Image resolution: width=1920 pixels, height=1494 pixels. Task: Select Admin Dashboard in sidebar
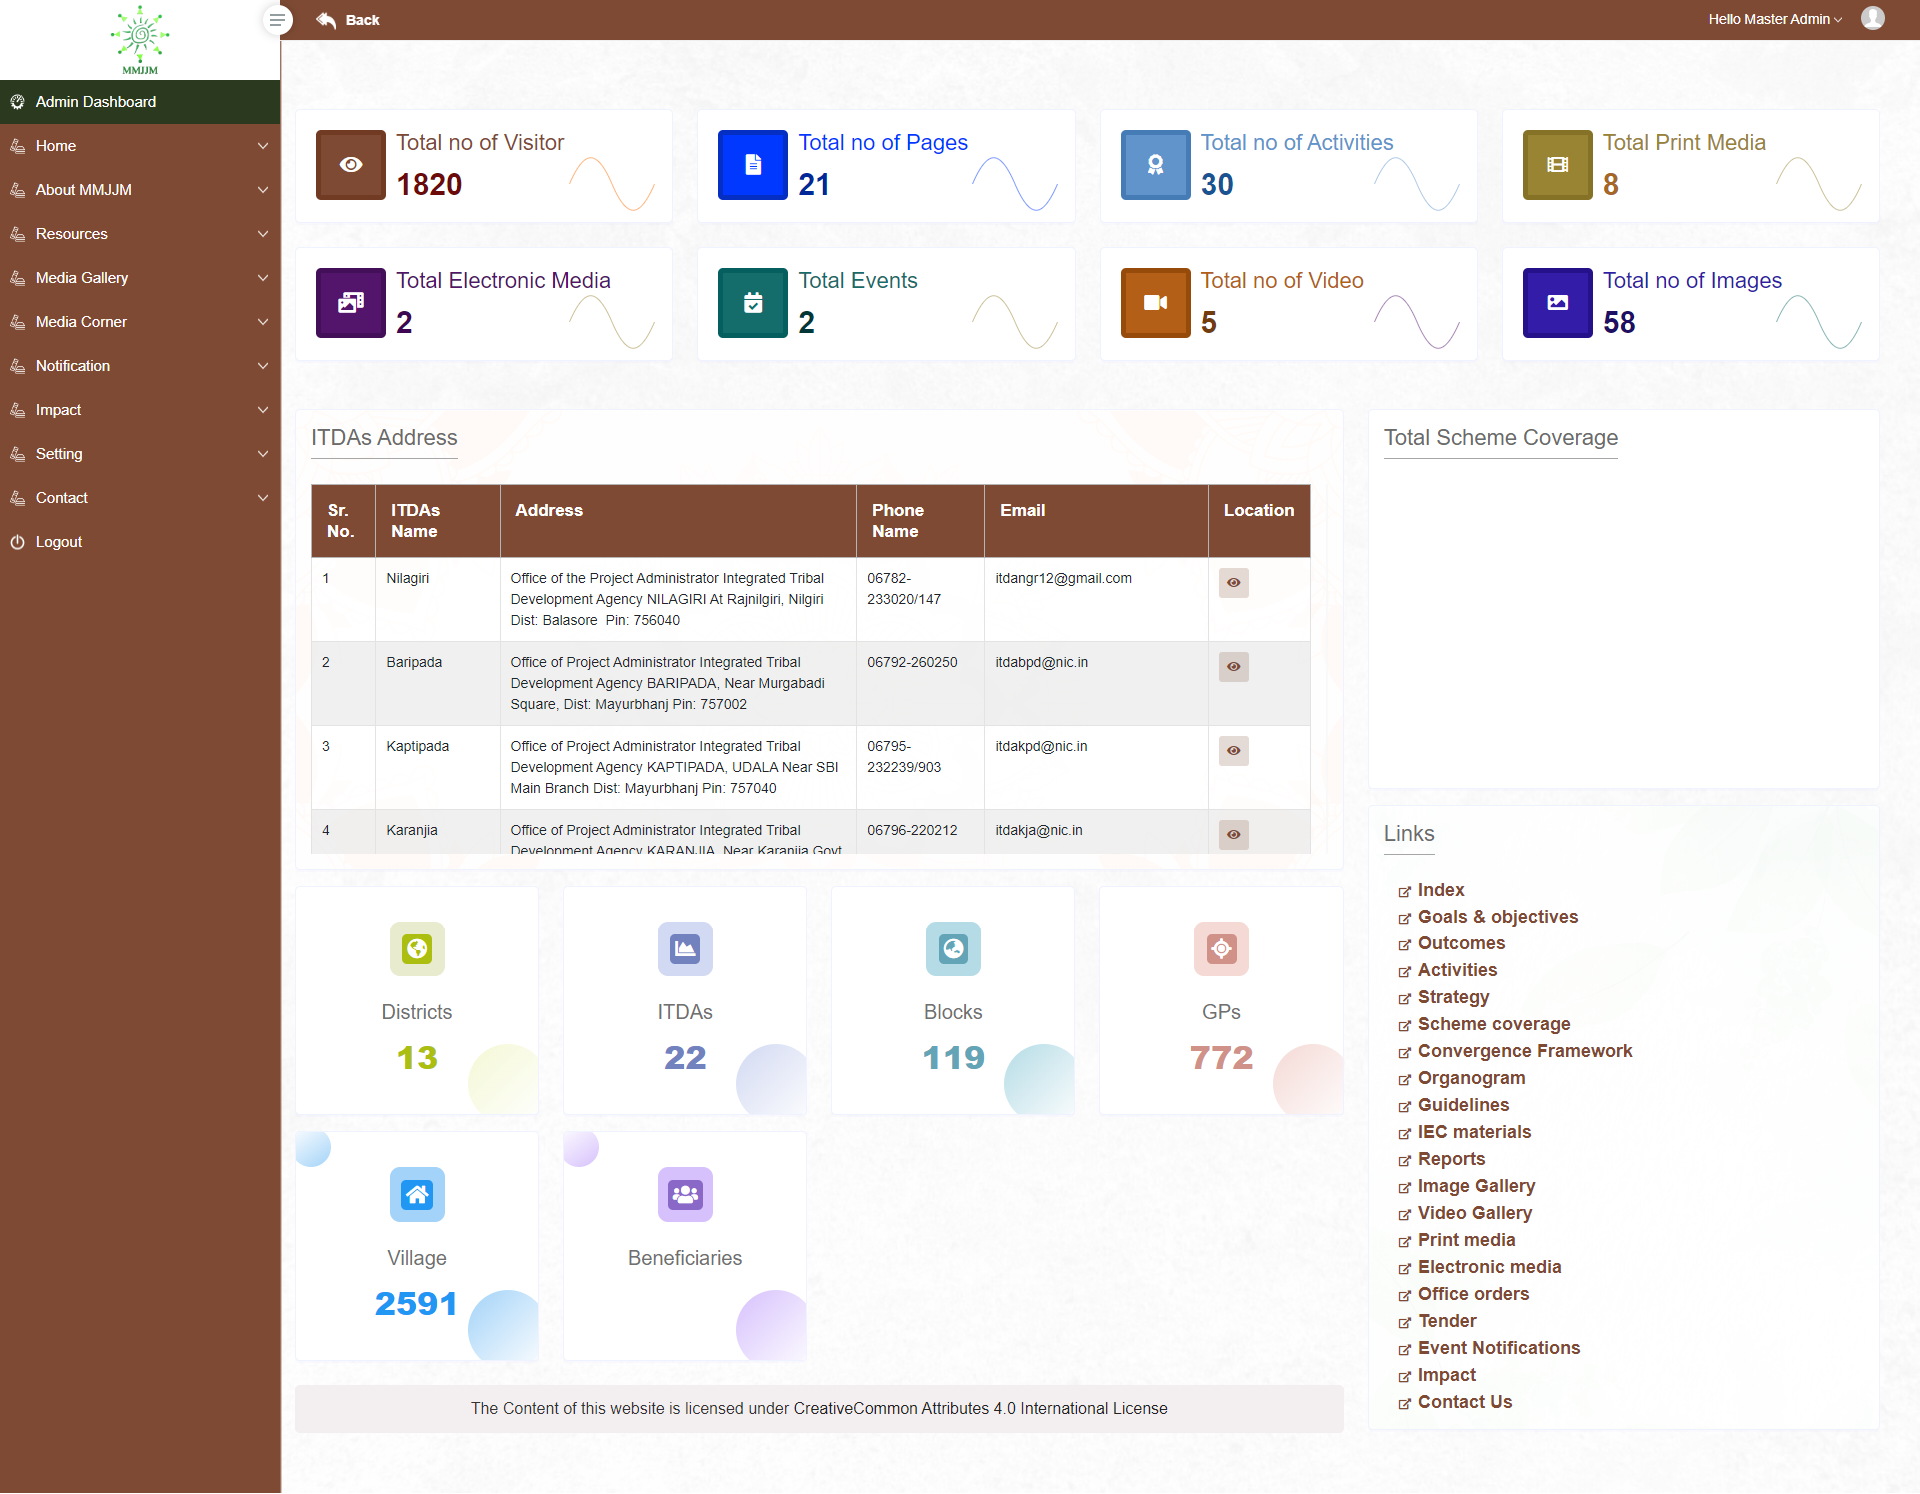click(x=96, y=102)
